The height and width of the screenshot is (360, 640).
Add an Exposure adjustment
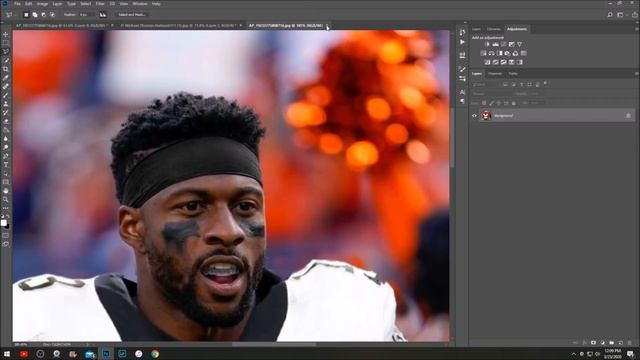click(x=511, y=44)
